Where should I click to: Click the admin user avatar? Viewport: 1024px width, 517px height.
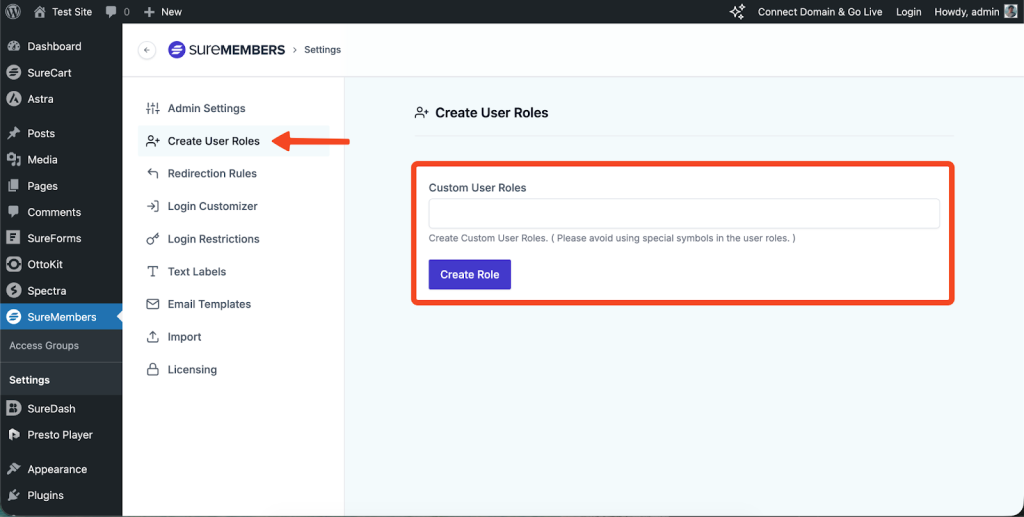[x=1010, y=12]
